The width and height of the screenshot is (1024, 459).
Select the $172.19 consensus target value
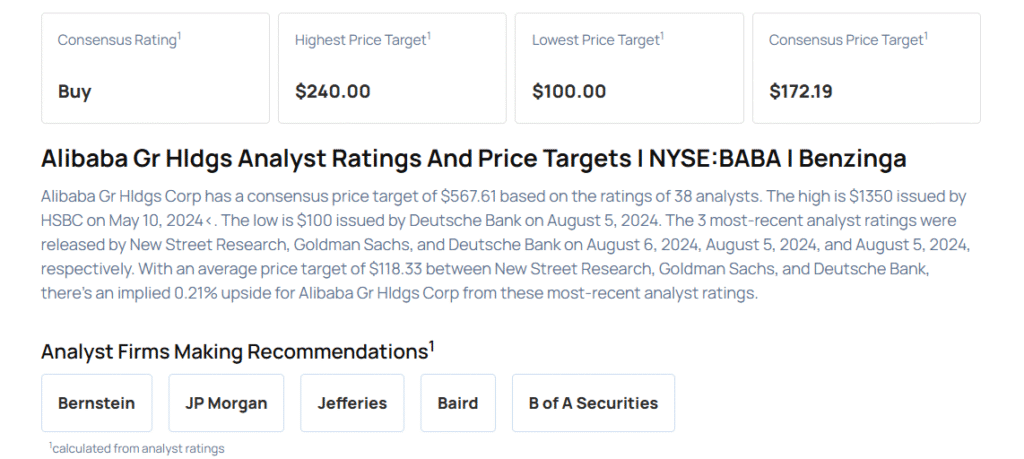801,91
